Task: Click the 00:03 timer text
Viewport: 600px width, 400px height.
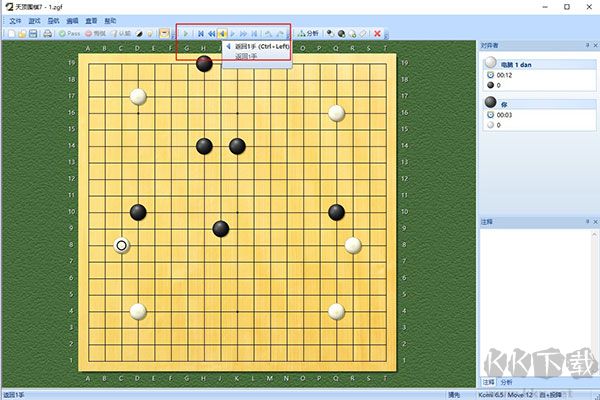Action: coord(504,115)
